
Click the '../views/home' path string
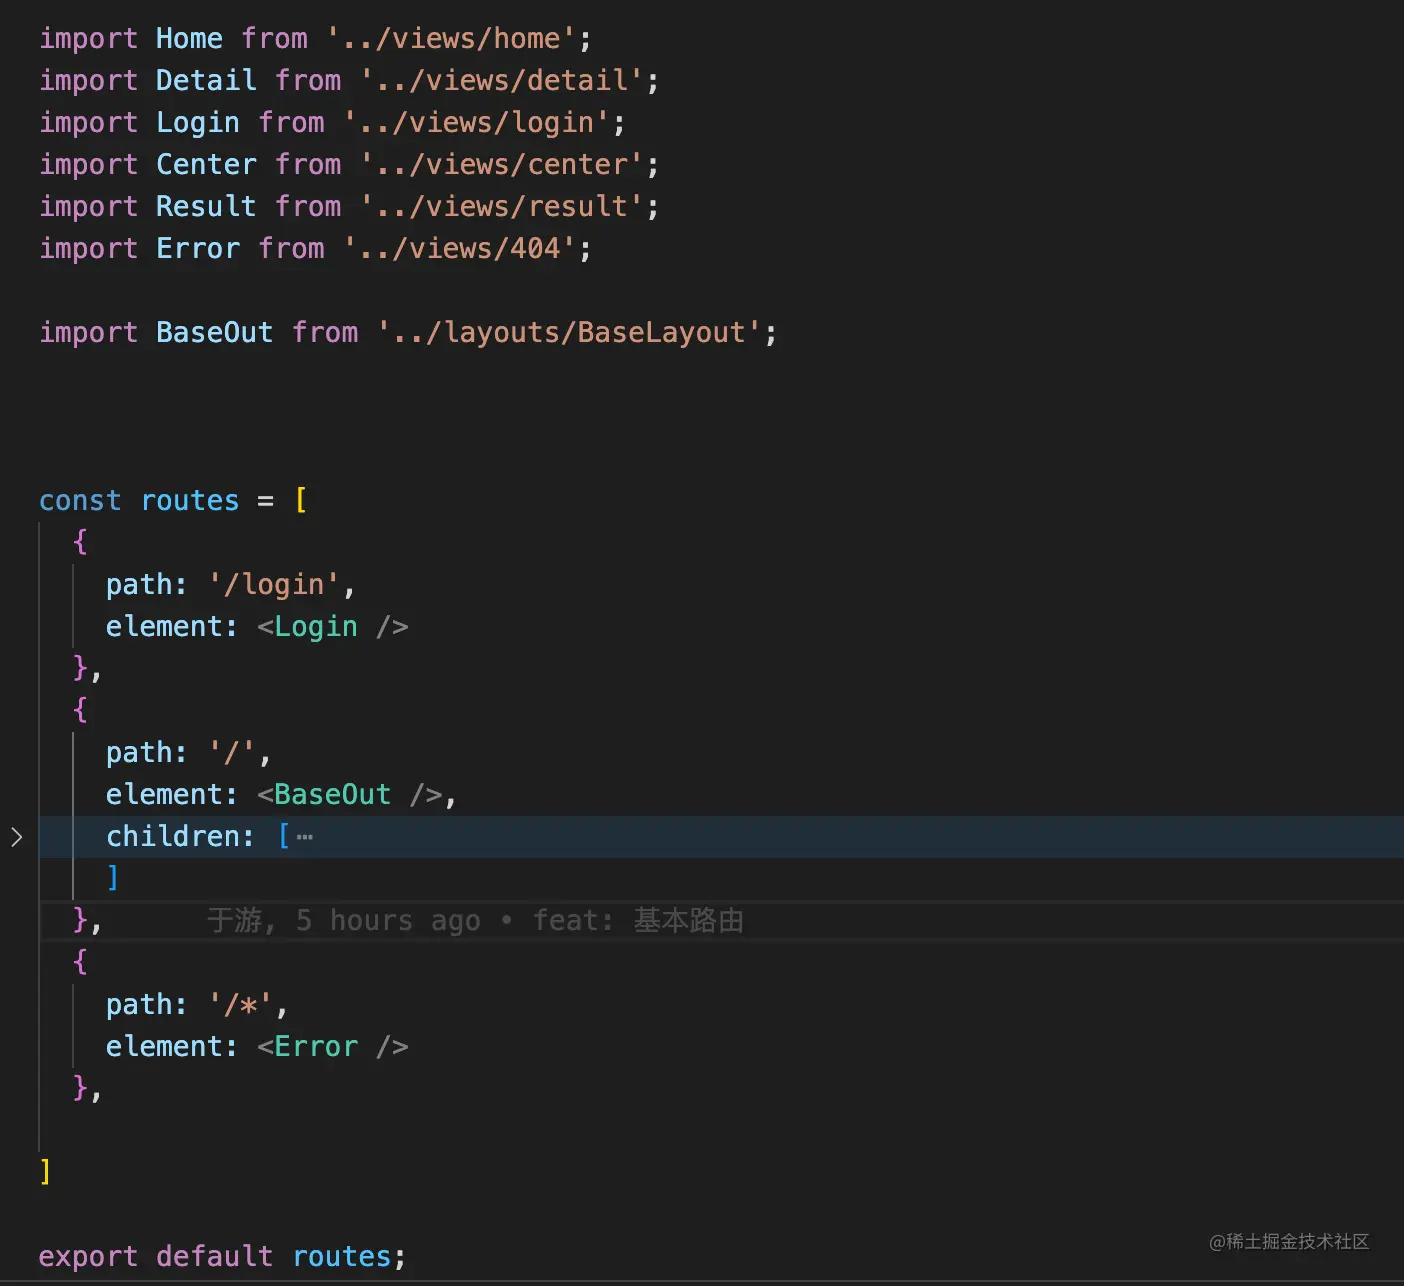click(451, 39)
